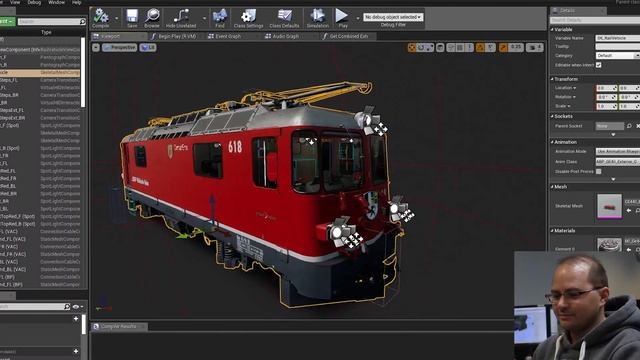Image resolution: width=640 pixels, height=360 pixels.
Task: Click the Scale X value field
Action: click(606, 106)
